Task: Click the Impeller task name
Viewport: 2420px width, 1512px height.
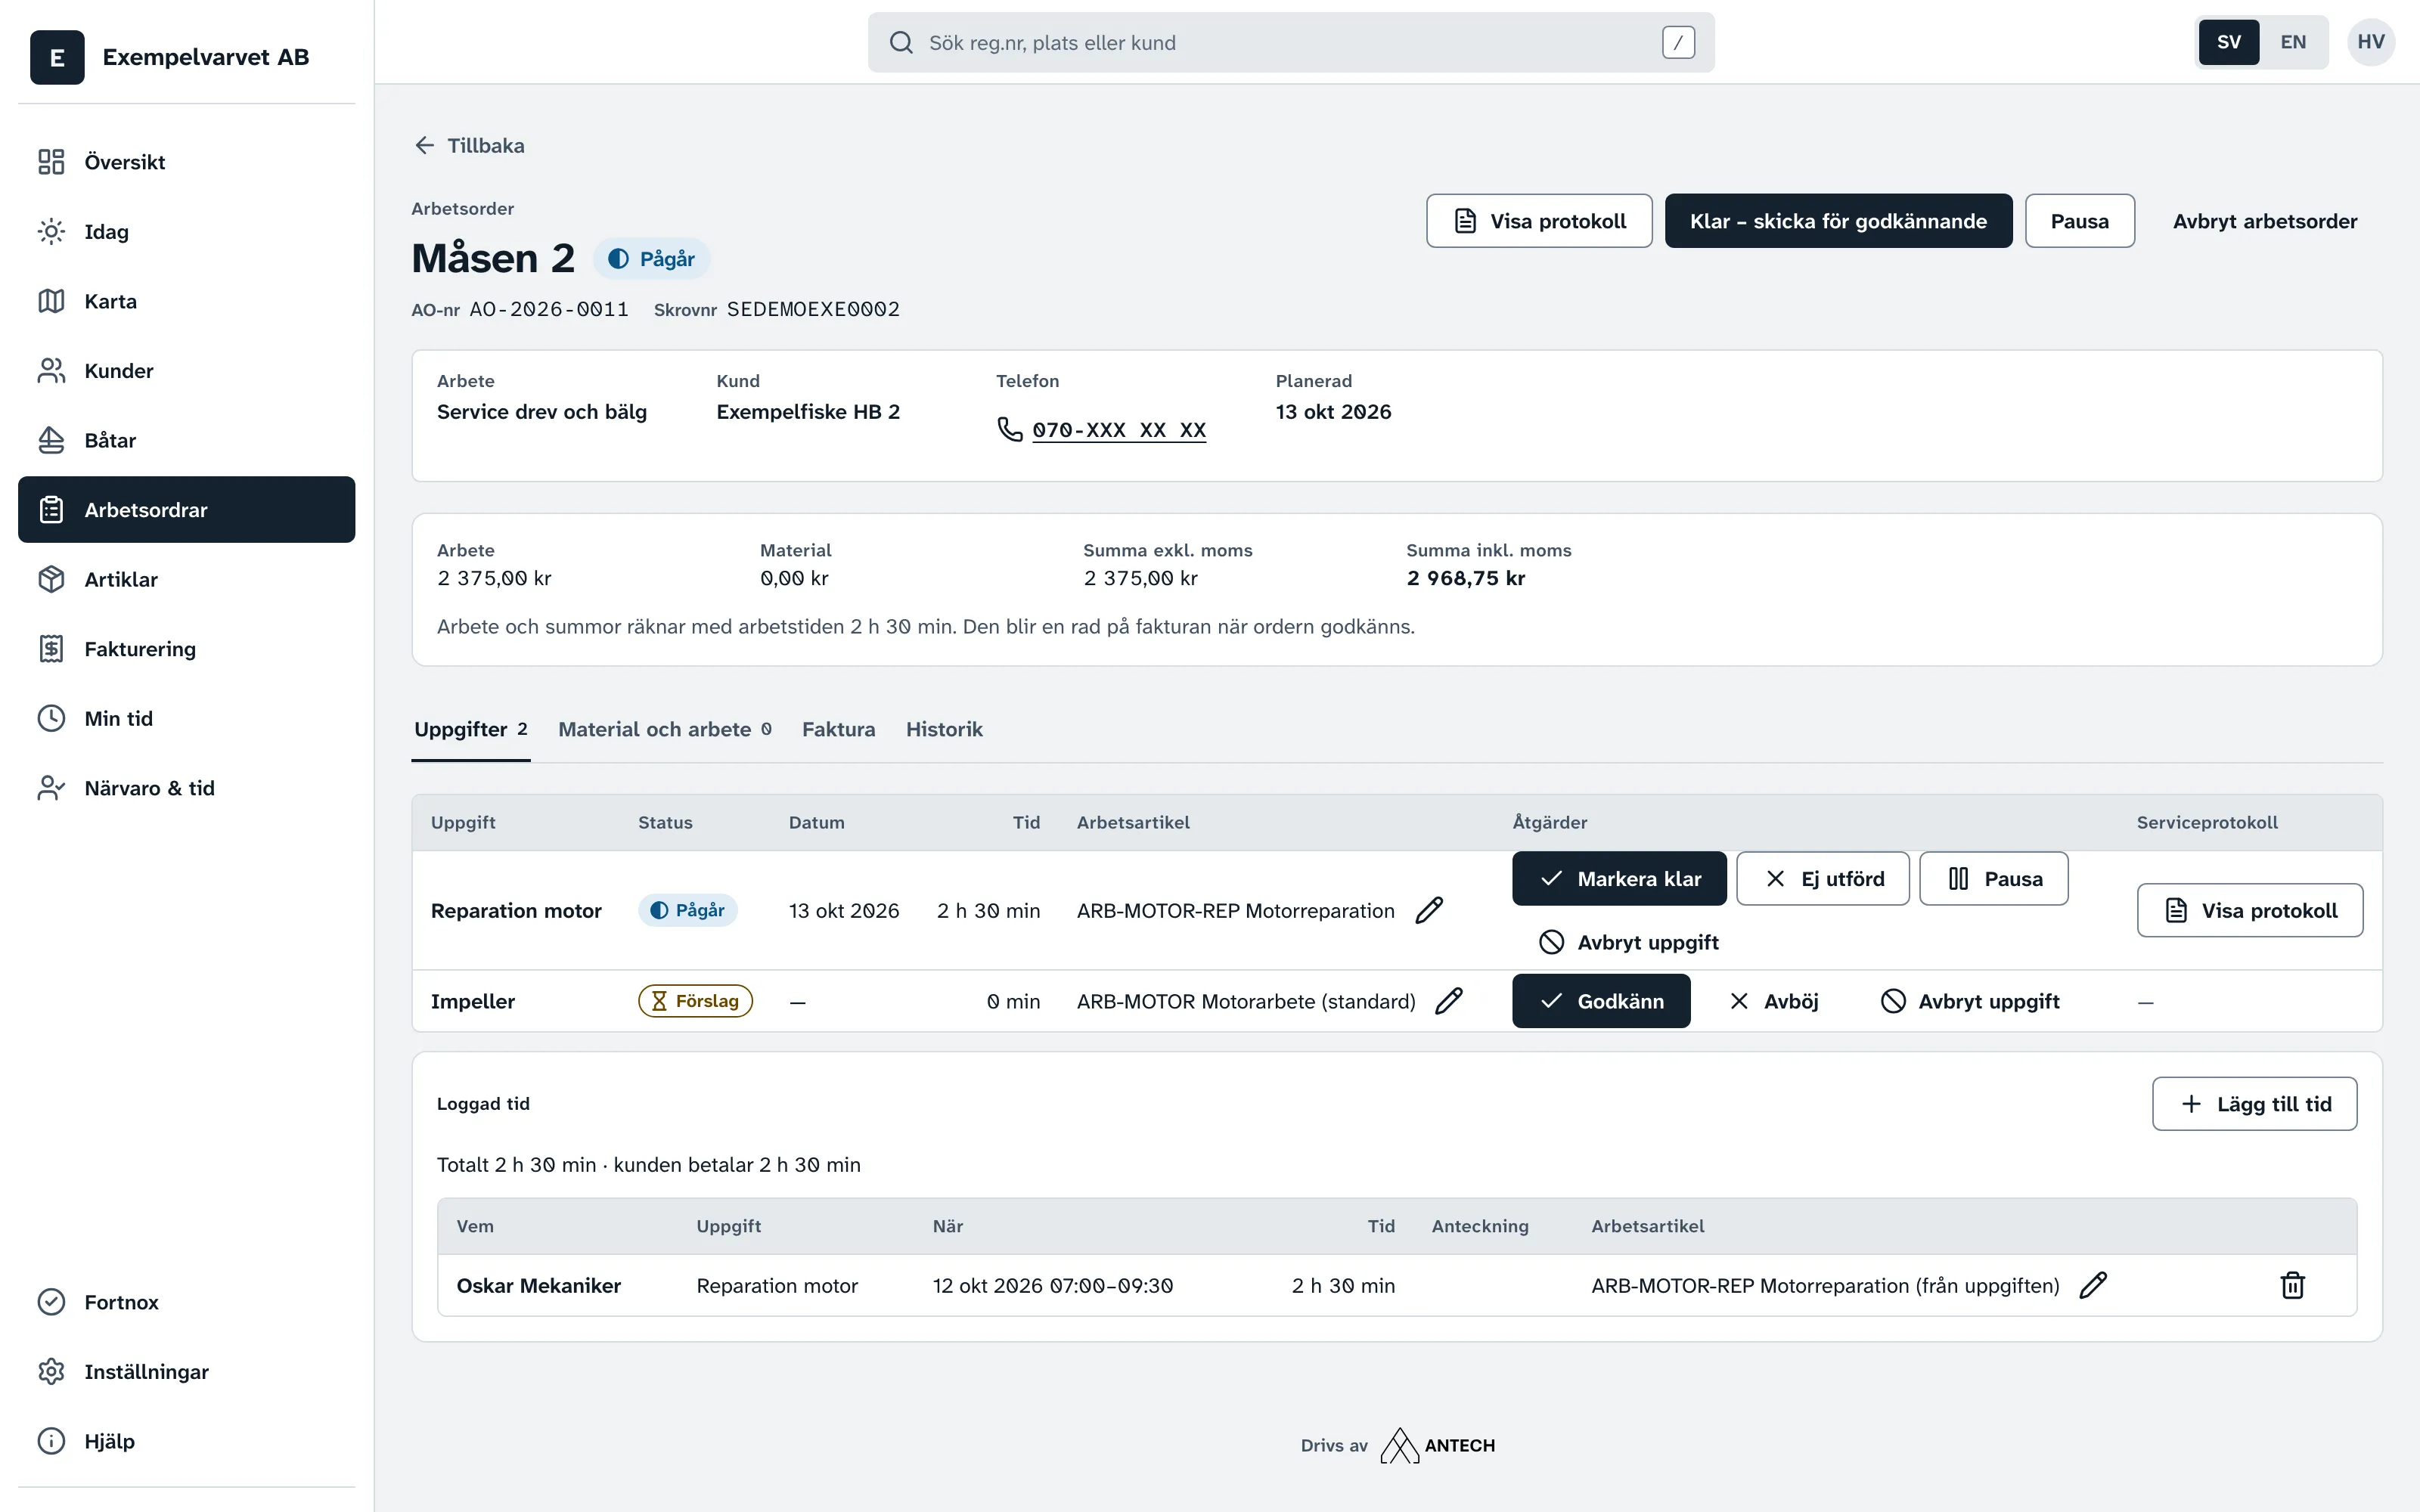Action: pyautogui.click(x=473, y=1002)
